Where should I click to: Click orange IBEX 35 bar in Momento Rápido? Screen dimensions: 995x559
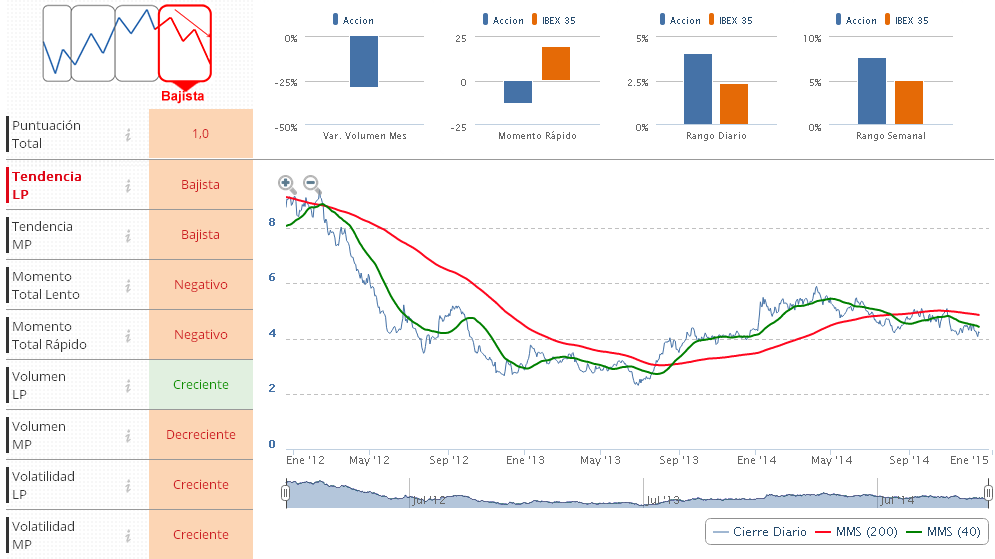pyautogui.click(x=556, y=63)
